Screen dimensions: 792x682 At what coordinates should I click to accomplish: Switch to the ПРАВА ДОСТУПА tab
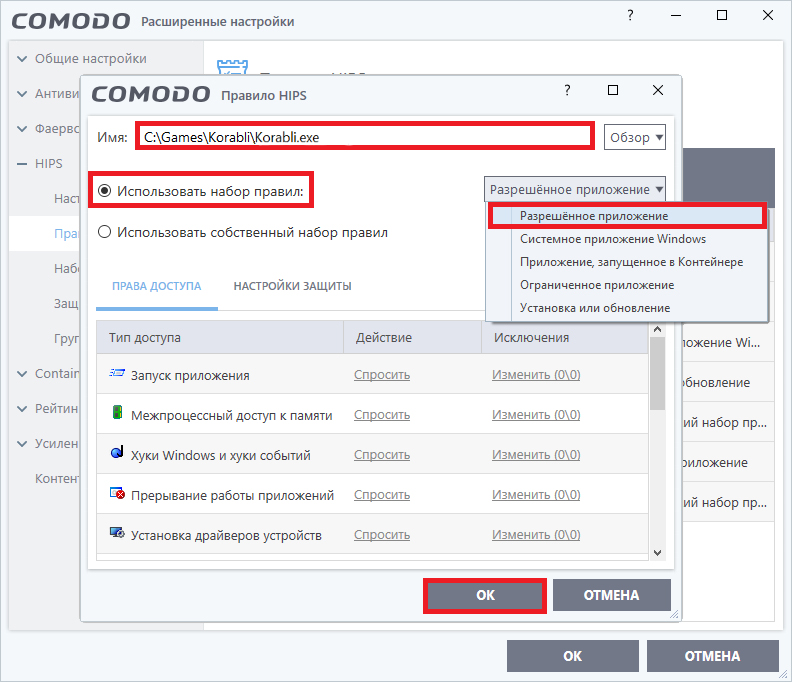(157, 286)
